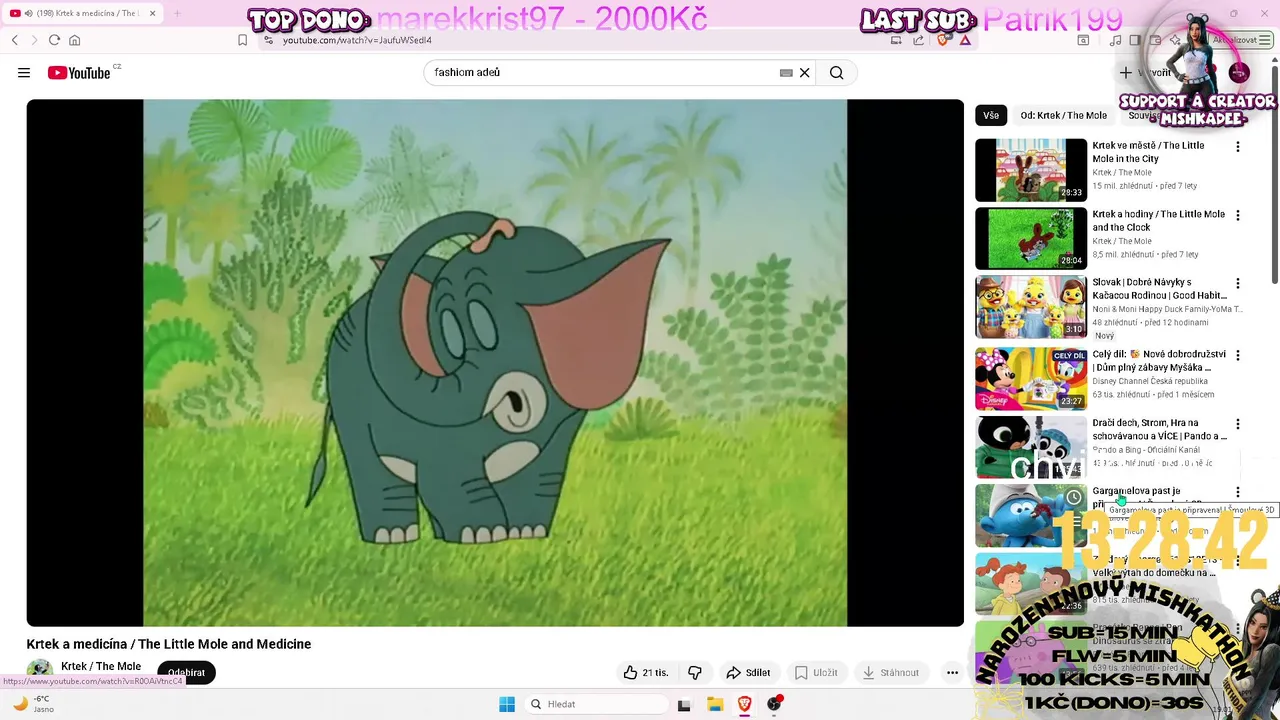Select the Vše filter chip
The height and width of the screenshot is (720, 1280).
pos(991,115)
